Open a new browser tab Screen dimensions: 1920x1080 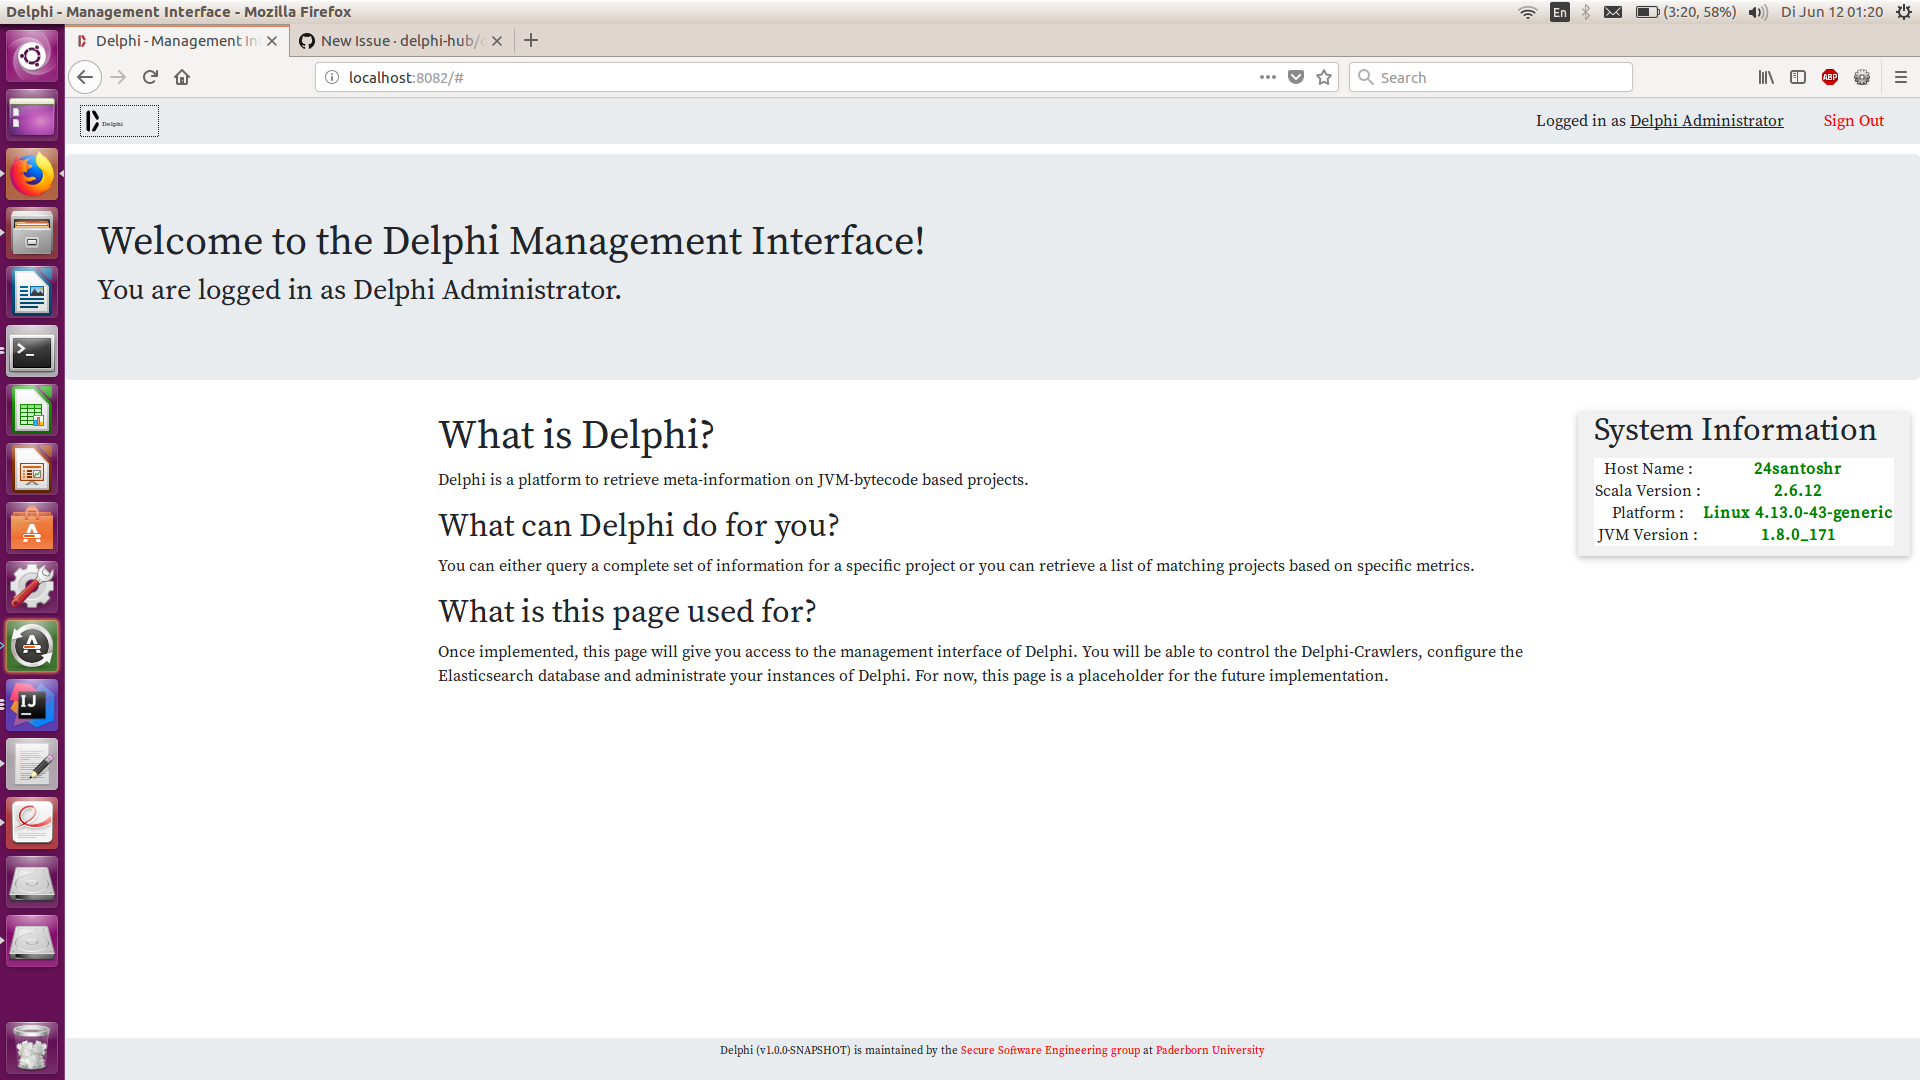tap(530, 40)
